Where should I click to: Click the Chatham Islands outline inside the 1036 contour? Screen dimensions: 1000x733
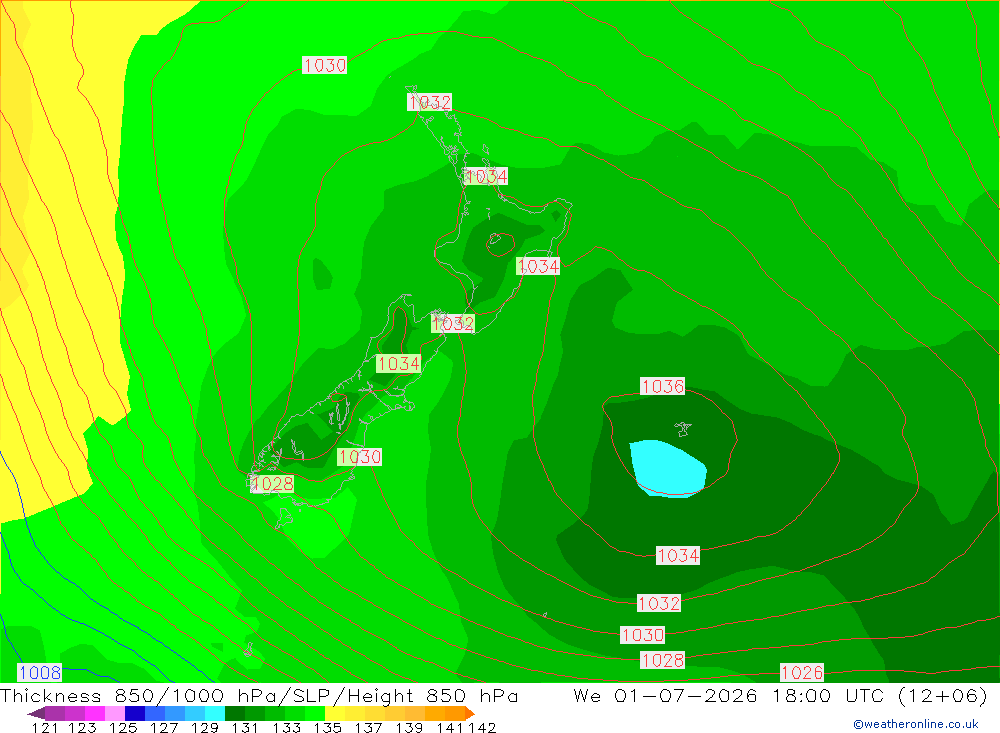tap(683, 429)
